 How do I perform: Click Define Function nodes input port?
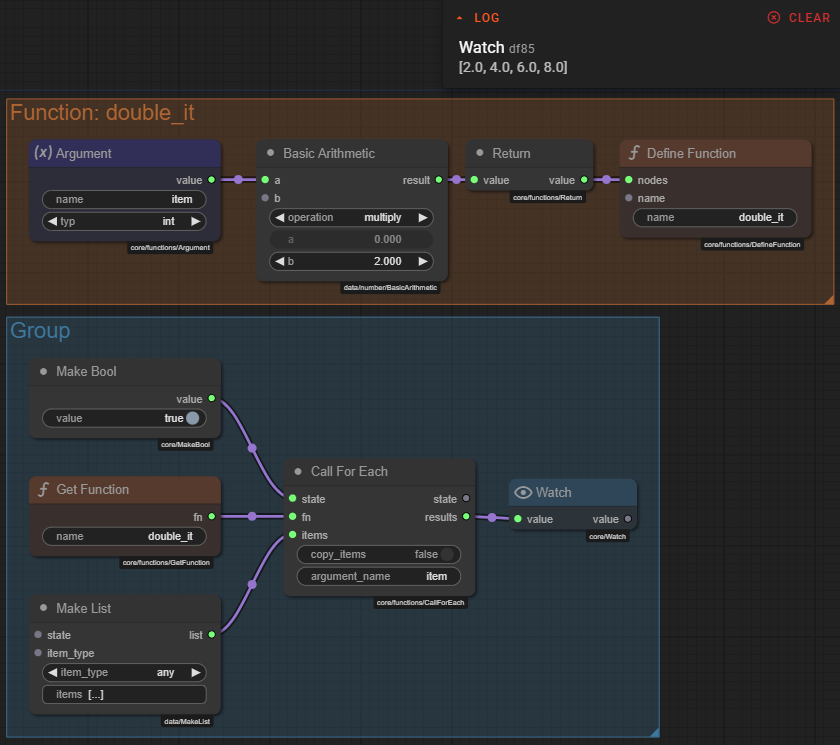coord(628,179)
